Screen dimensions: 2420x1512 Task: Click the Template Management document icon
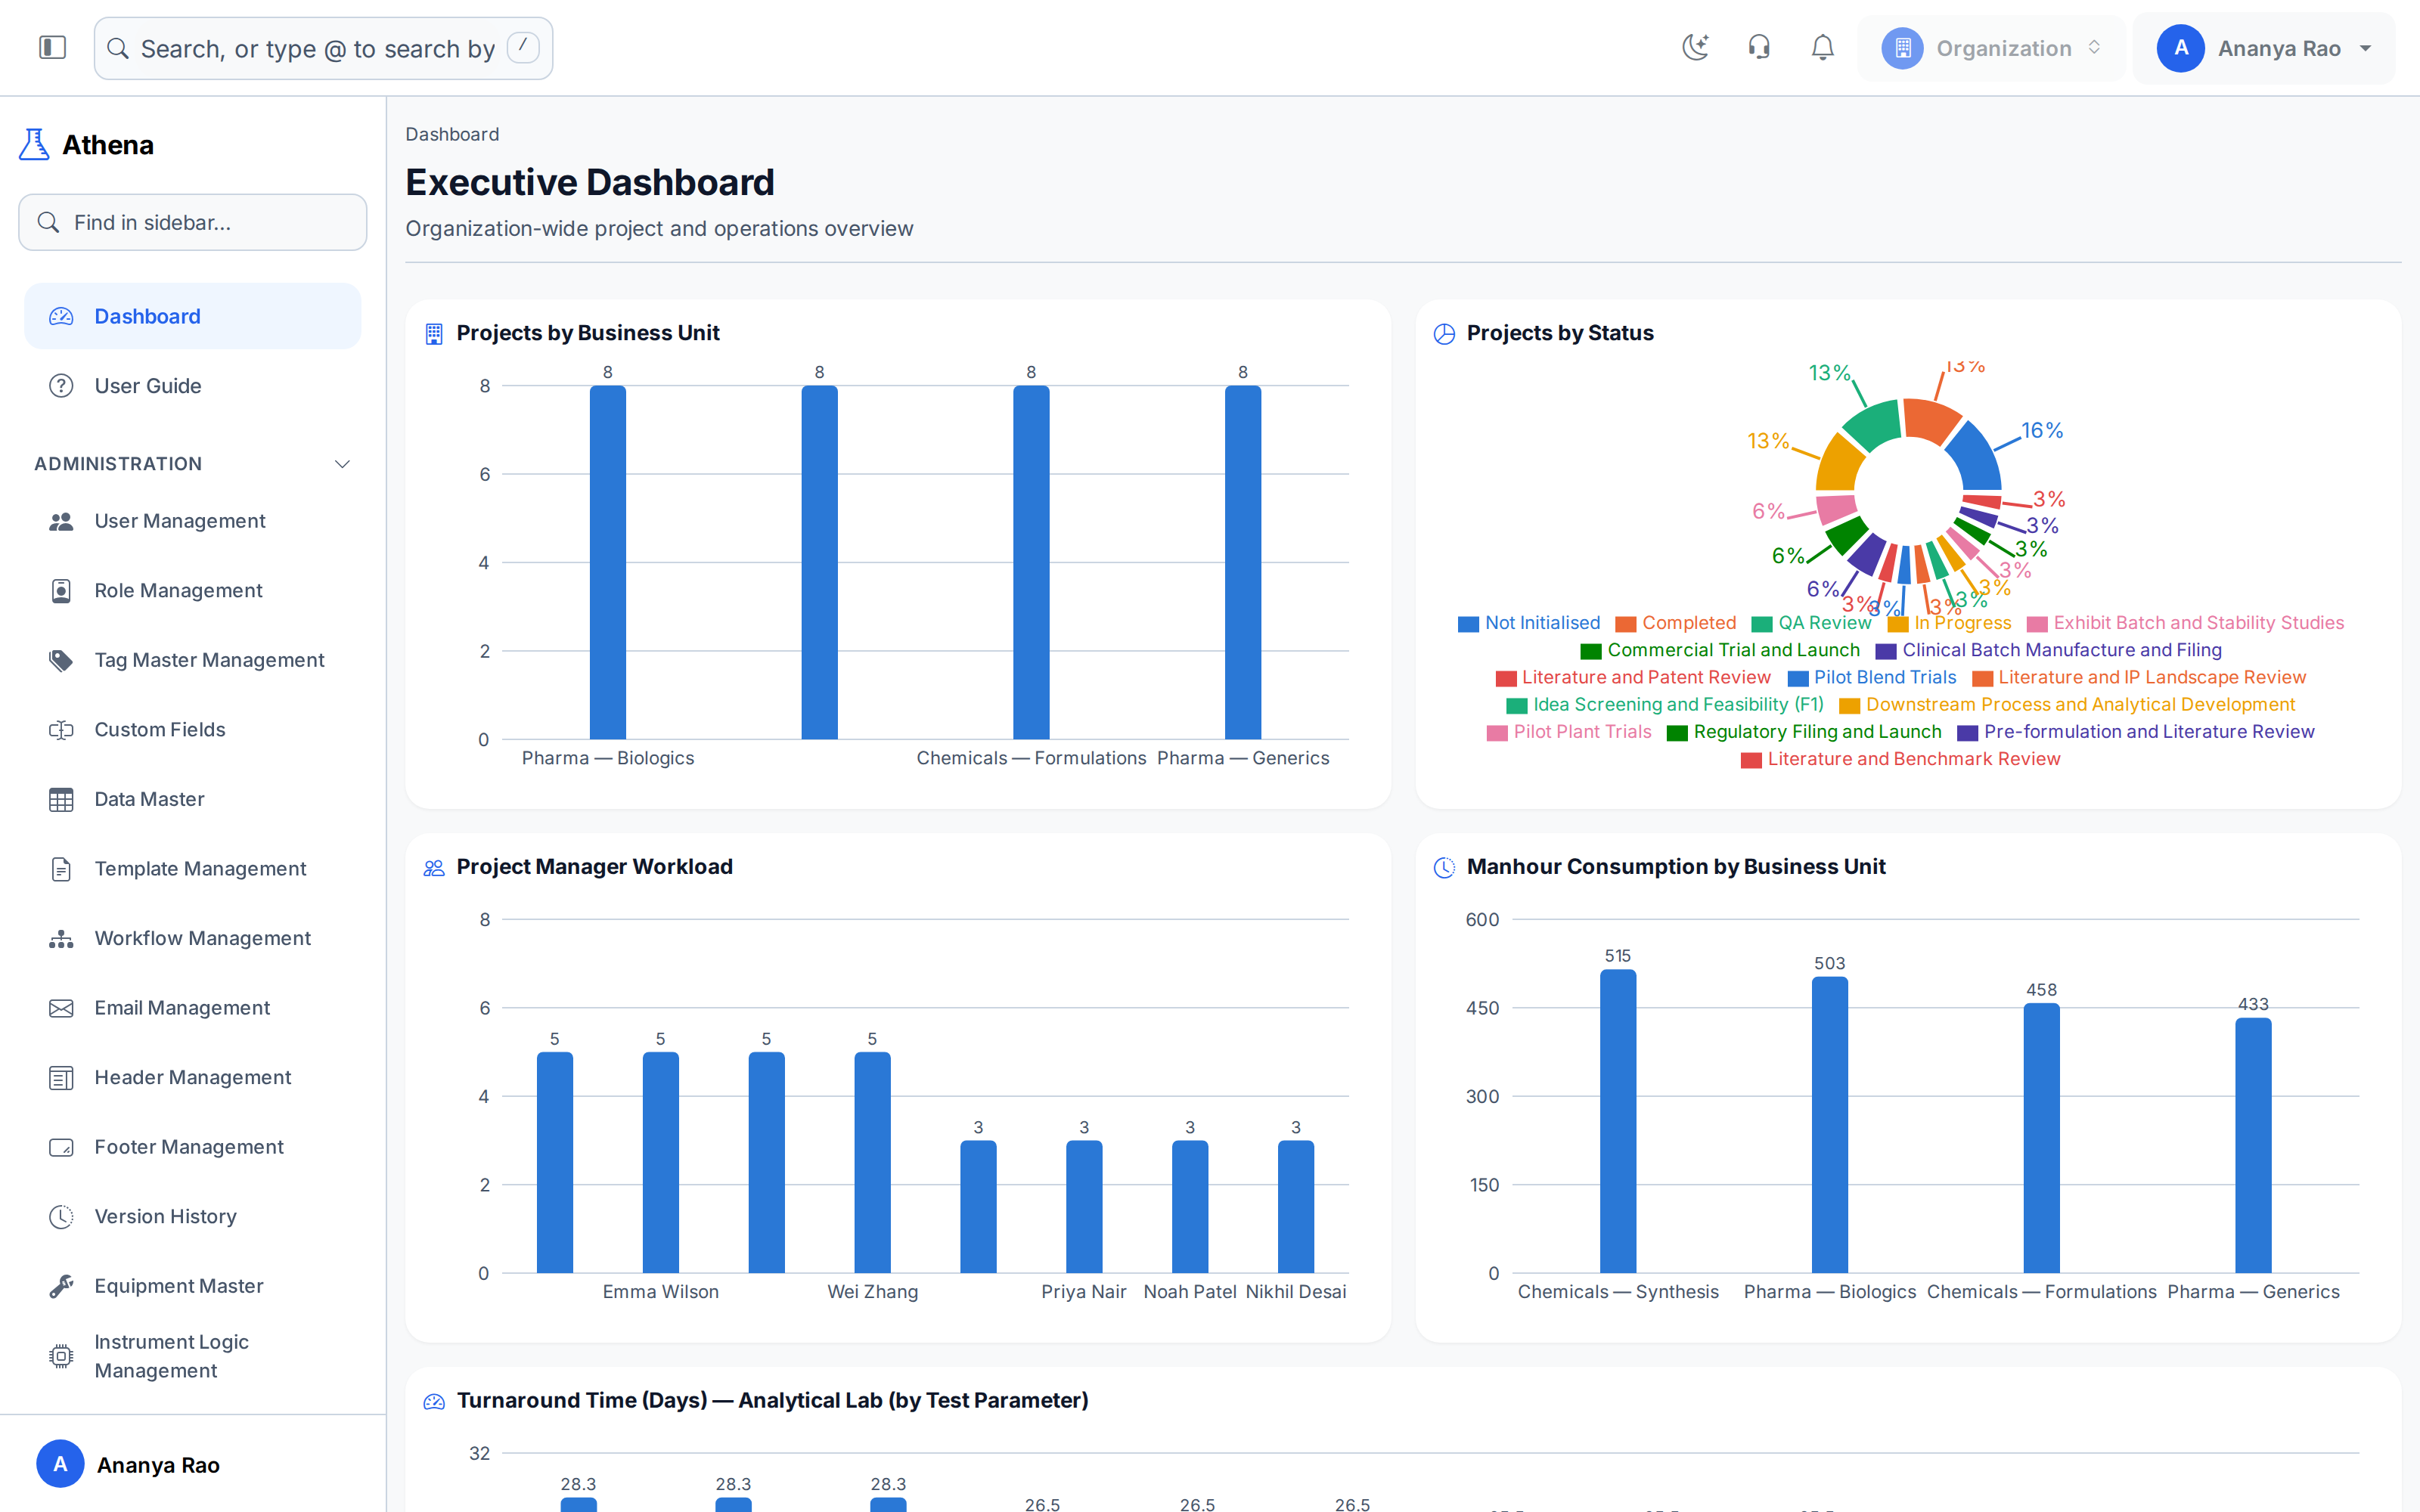coord(61,869)
